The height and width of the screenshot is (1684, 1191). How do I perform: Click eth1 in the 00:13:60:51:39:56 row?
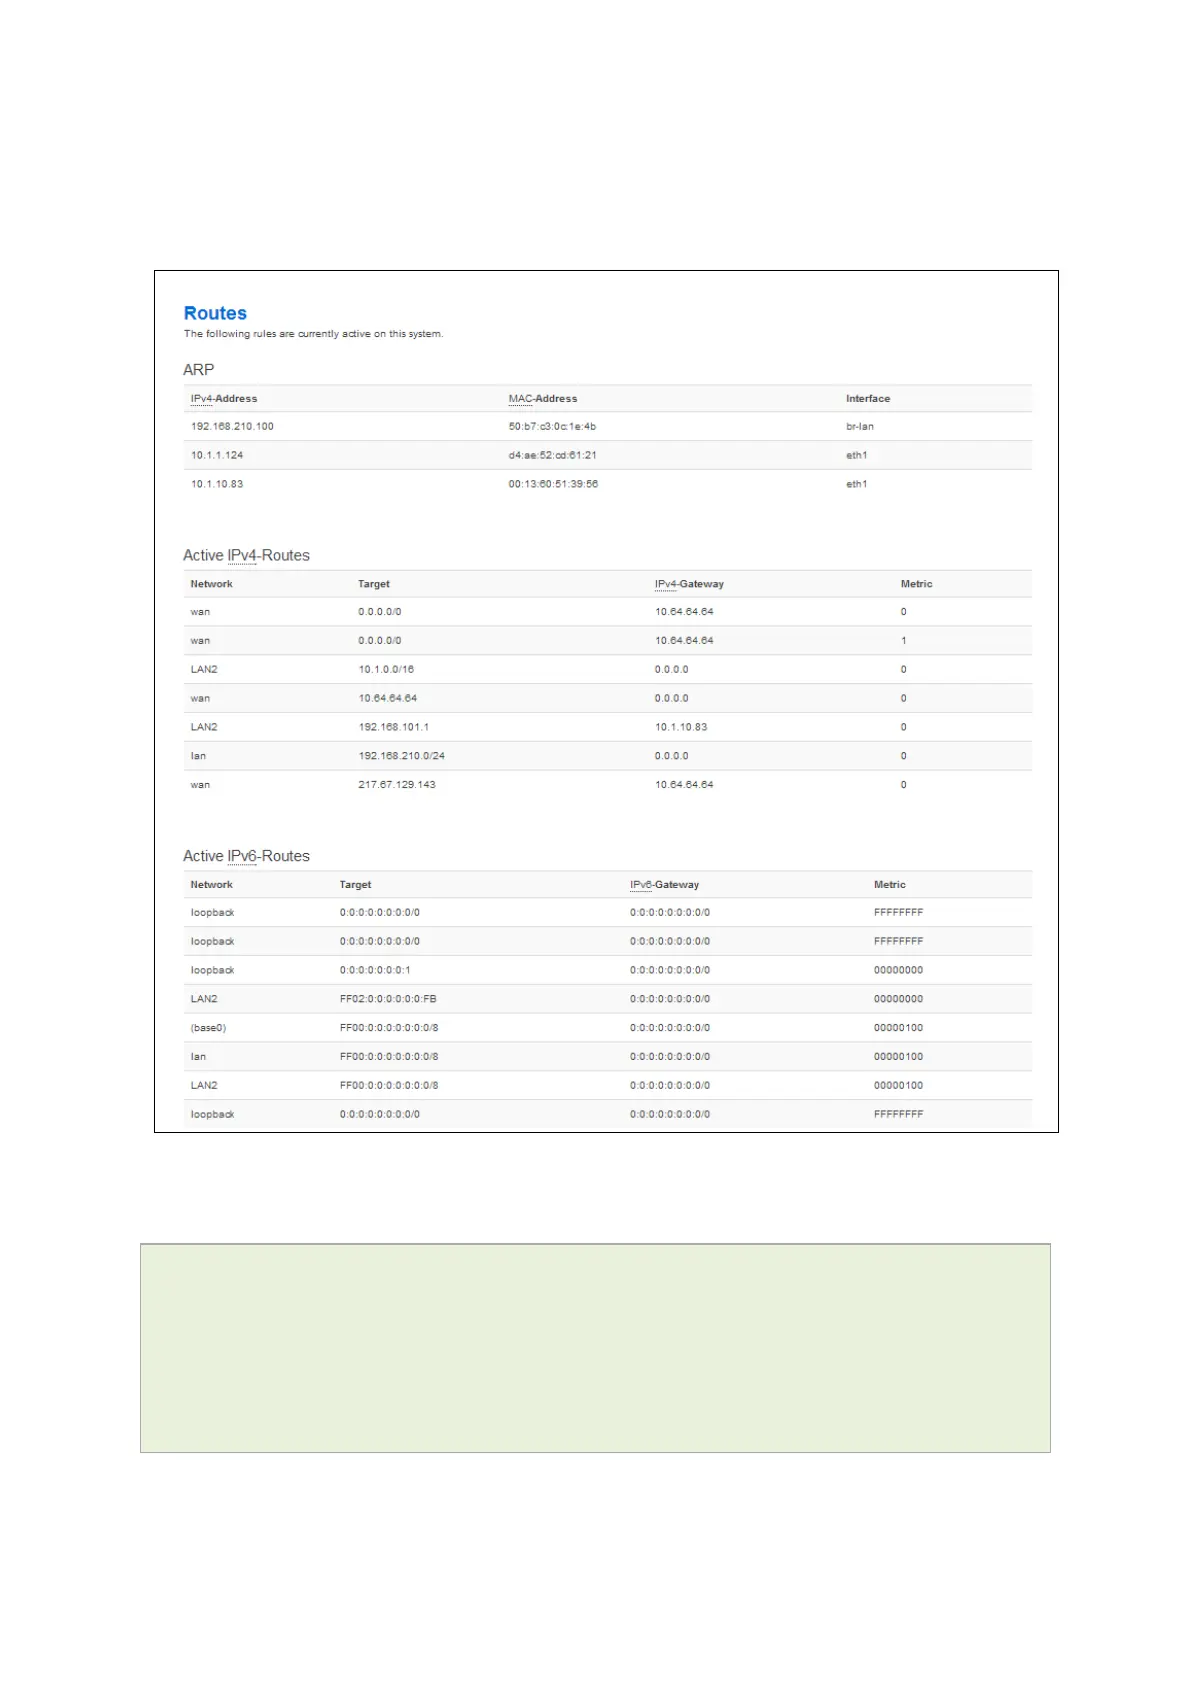[857, 484]
